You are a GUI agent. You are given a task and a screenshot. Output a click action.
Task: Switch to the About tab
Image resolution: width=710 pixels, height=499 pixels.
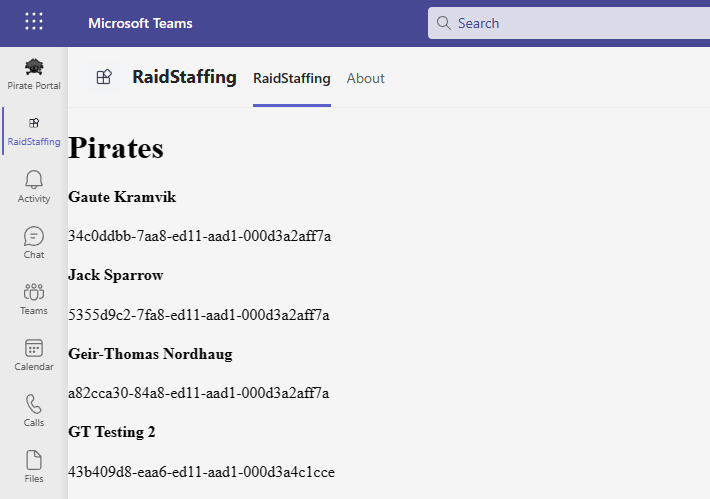(x=365, y=78)
